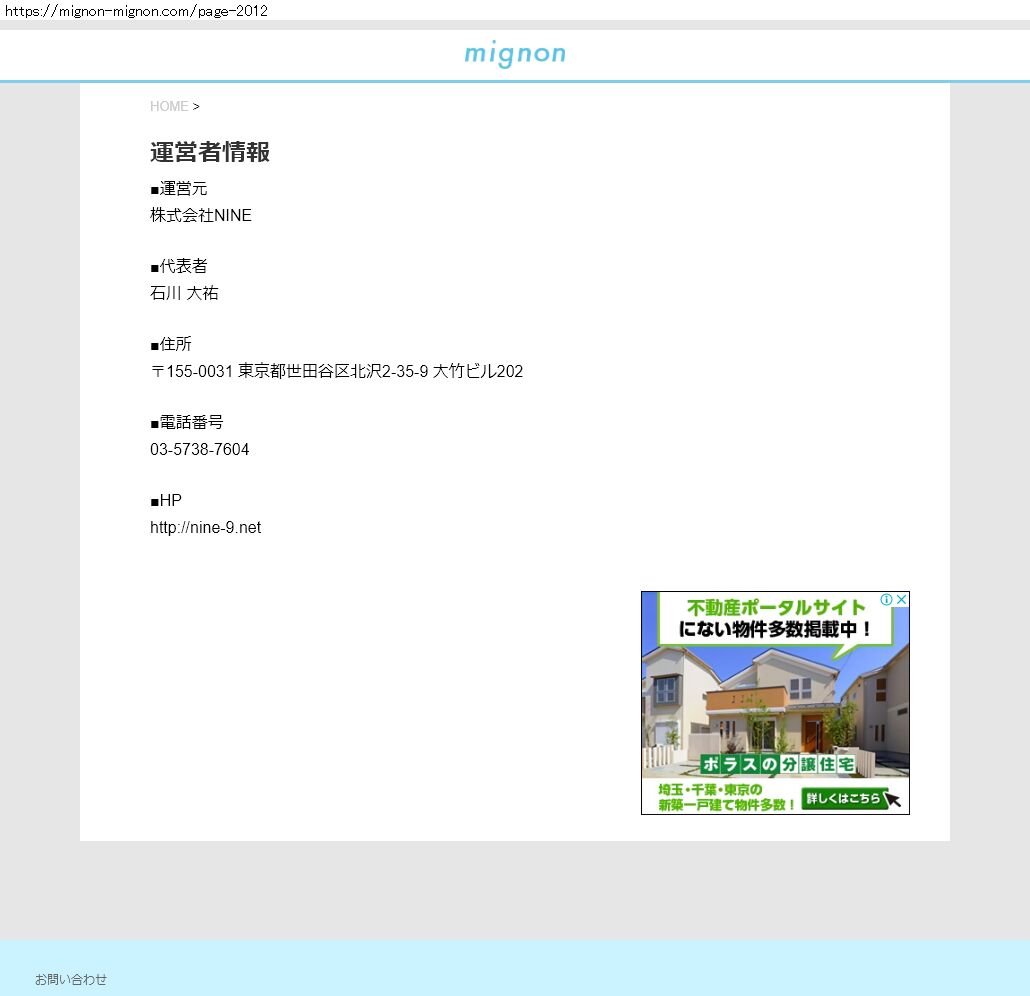Select the address line 〒155-0031
Image resolution: width=1030 pixels, height=996 pixels.
click(336, 371)
